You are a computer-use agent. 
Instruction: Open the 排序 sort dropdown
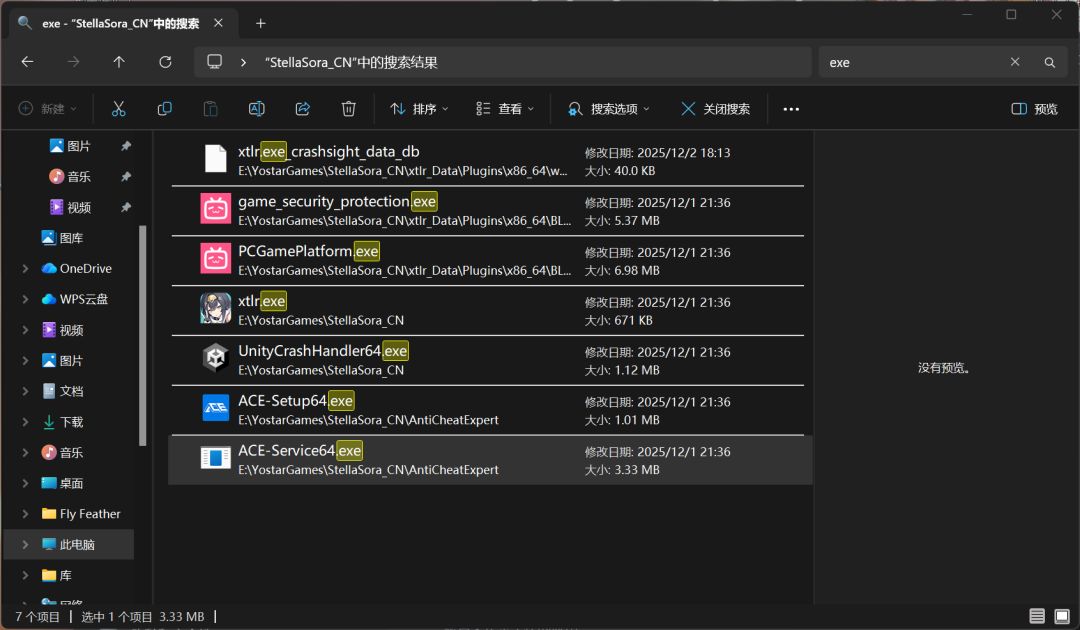(419, 109)
